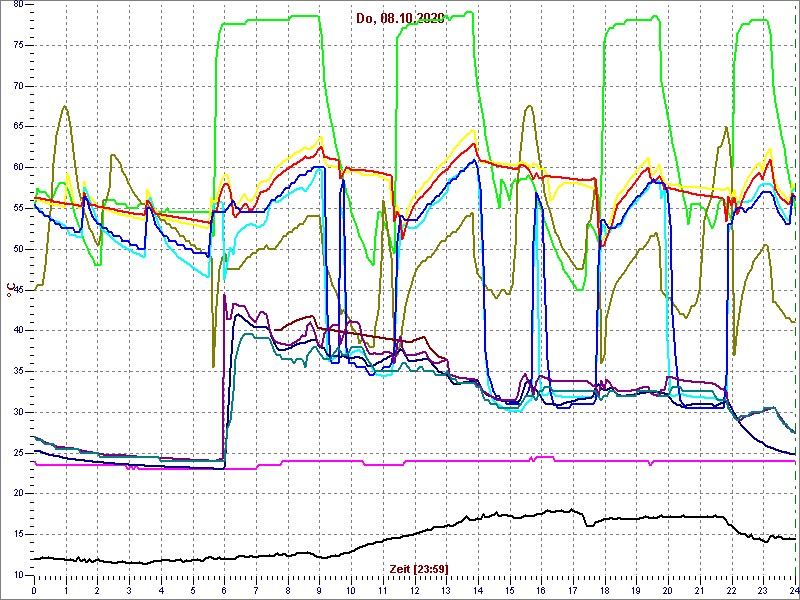The image size is (800, 600).
Task: Click the olive curve's peak near hour 1
Action: click(66, 106)
